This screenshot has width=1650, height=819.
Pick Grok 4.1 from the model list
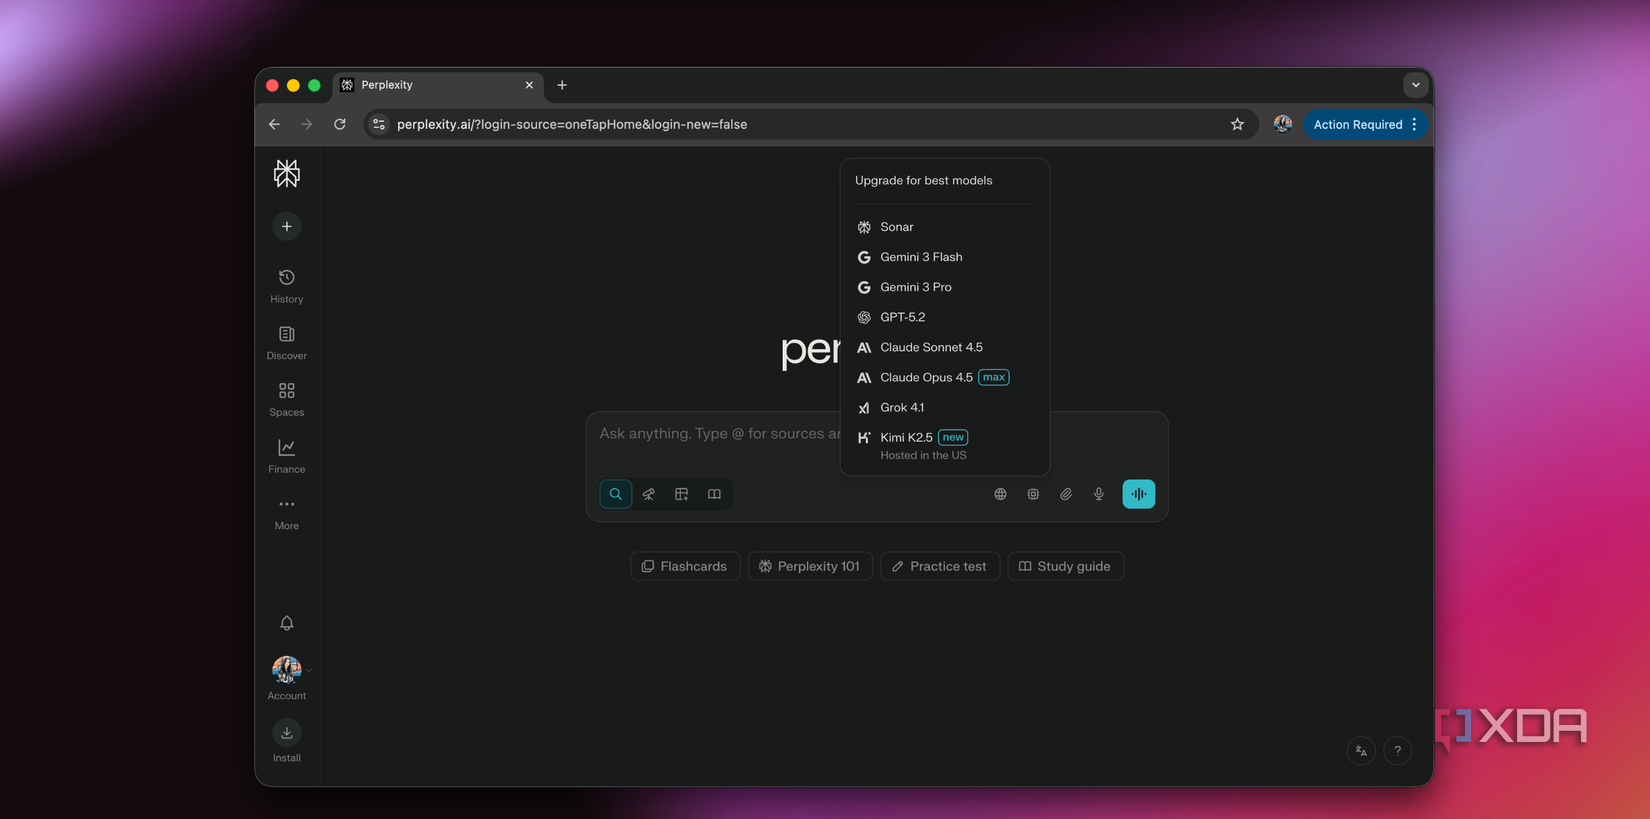(945, 407)
